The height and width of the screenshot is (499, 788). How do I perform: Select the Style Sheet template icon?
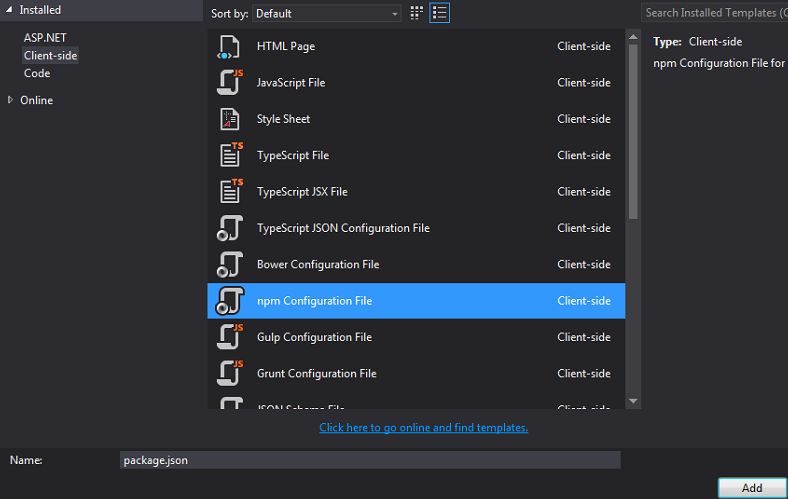(x=230, y=119)
